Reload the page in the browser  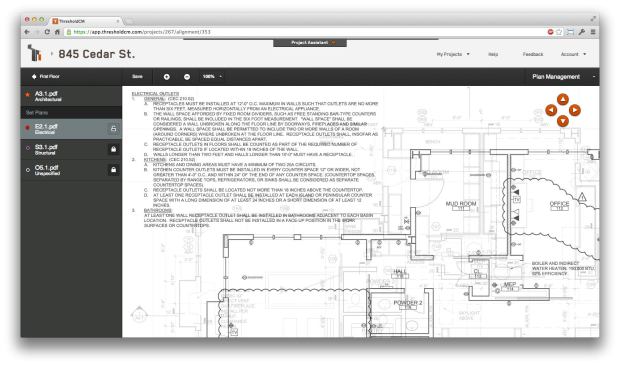[47, 32]
